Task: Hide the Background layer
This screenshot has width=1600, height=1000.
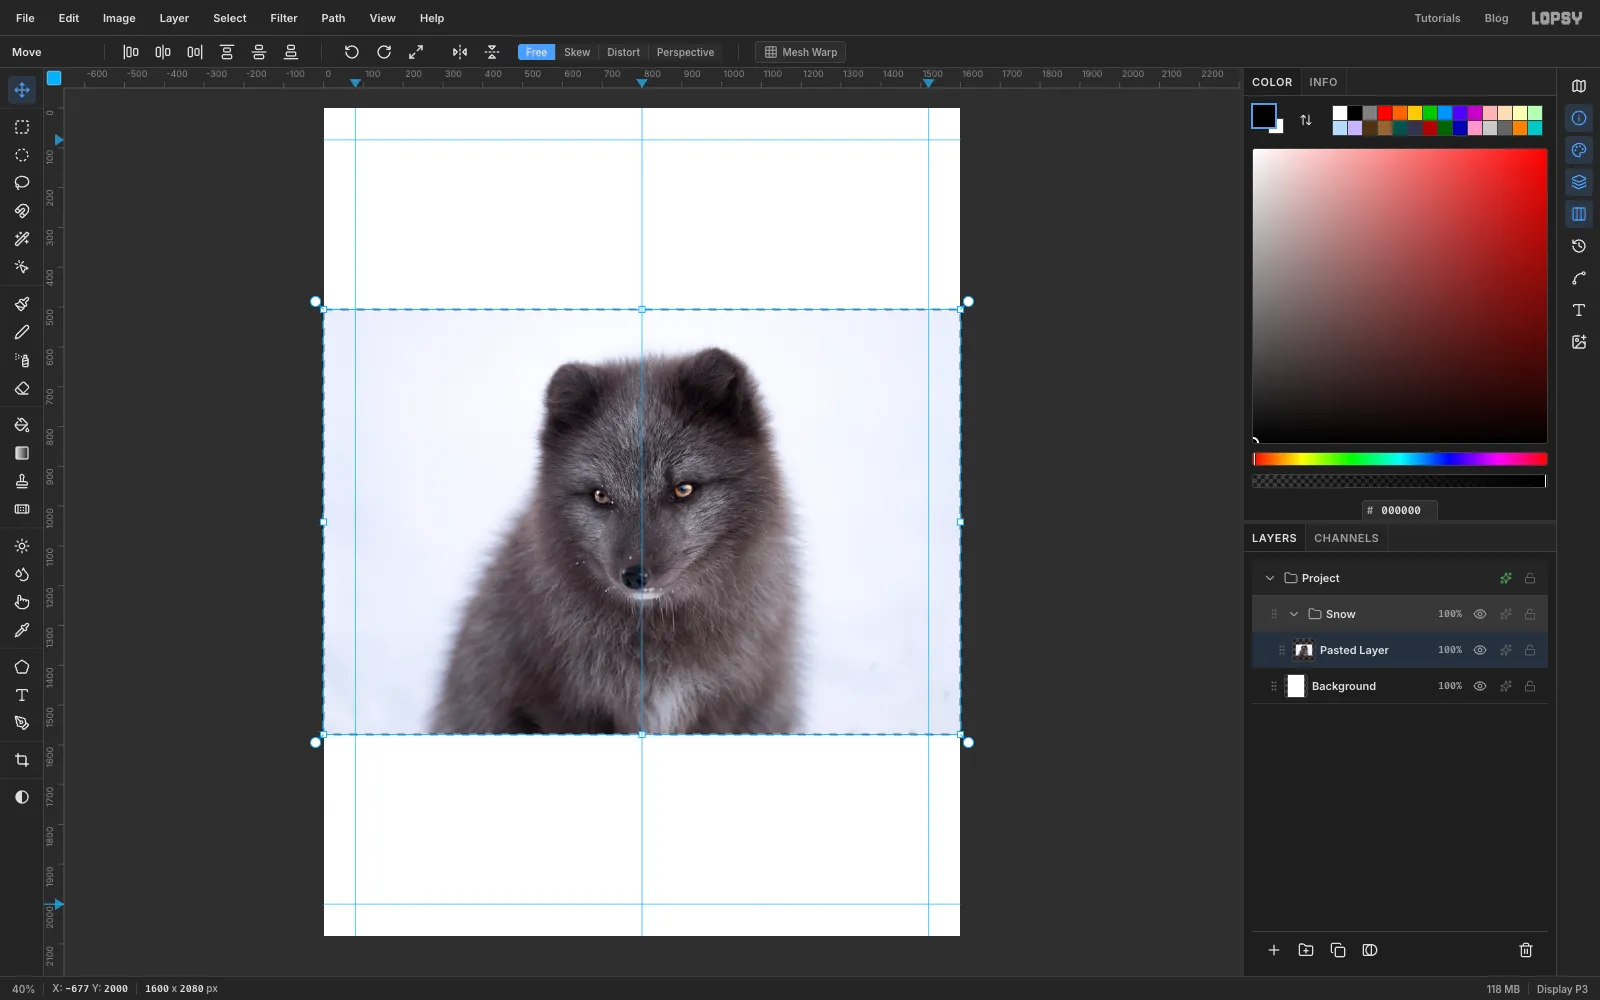Action: coord(1480,686)
